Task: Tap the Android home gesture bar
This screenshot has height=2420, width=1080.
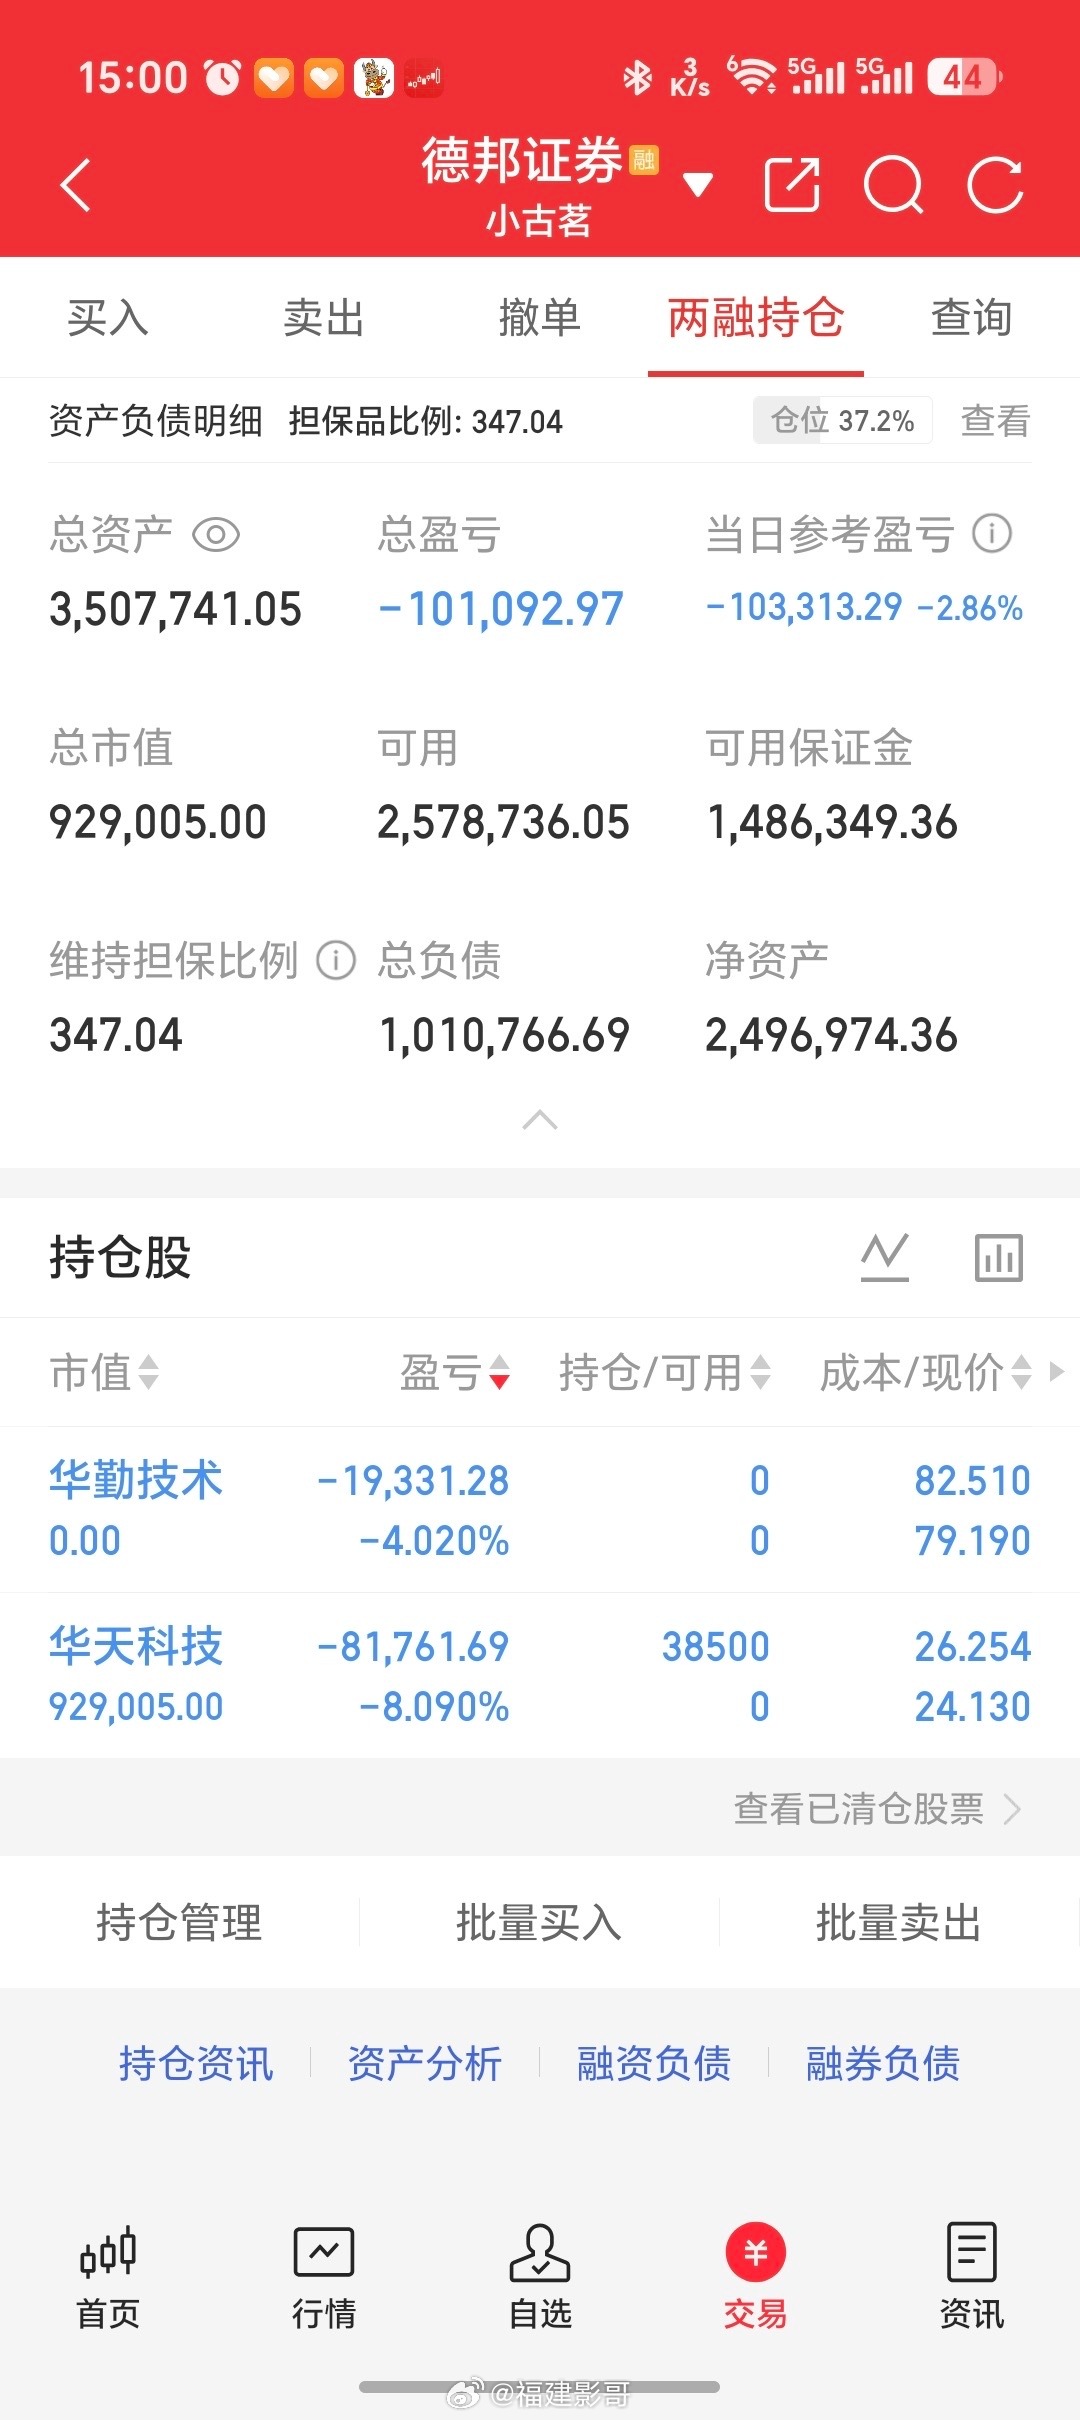Action: pyautogui.click(x=540, y=2387)
